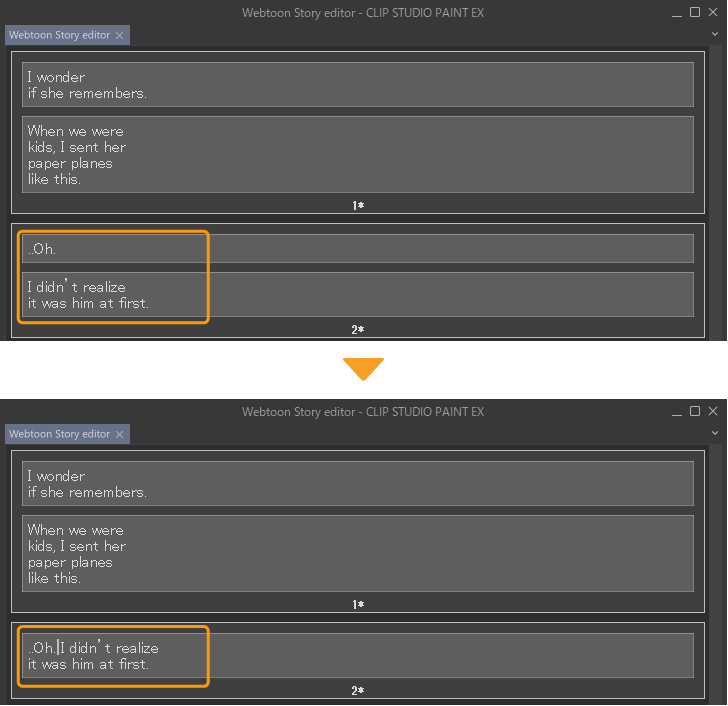Click "I wonder if she remembers" box in upper window

[357, 85]
